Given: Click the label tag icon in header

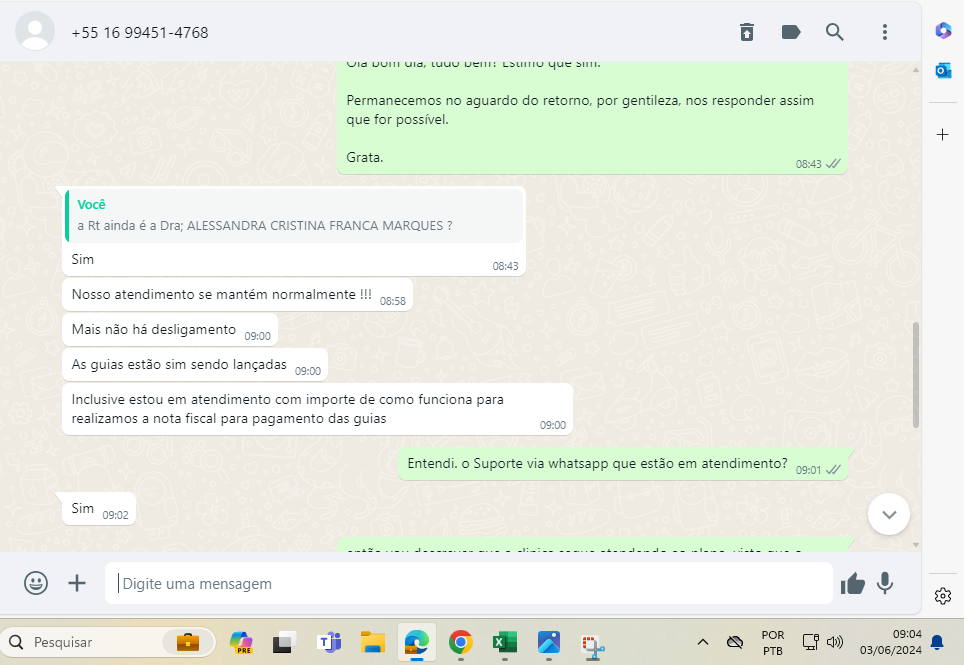Looking at the screenshot, I should pos(791,32).
